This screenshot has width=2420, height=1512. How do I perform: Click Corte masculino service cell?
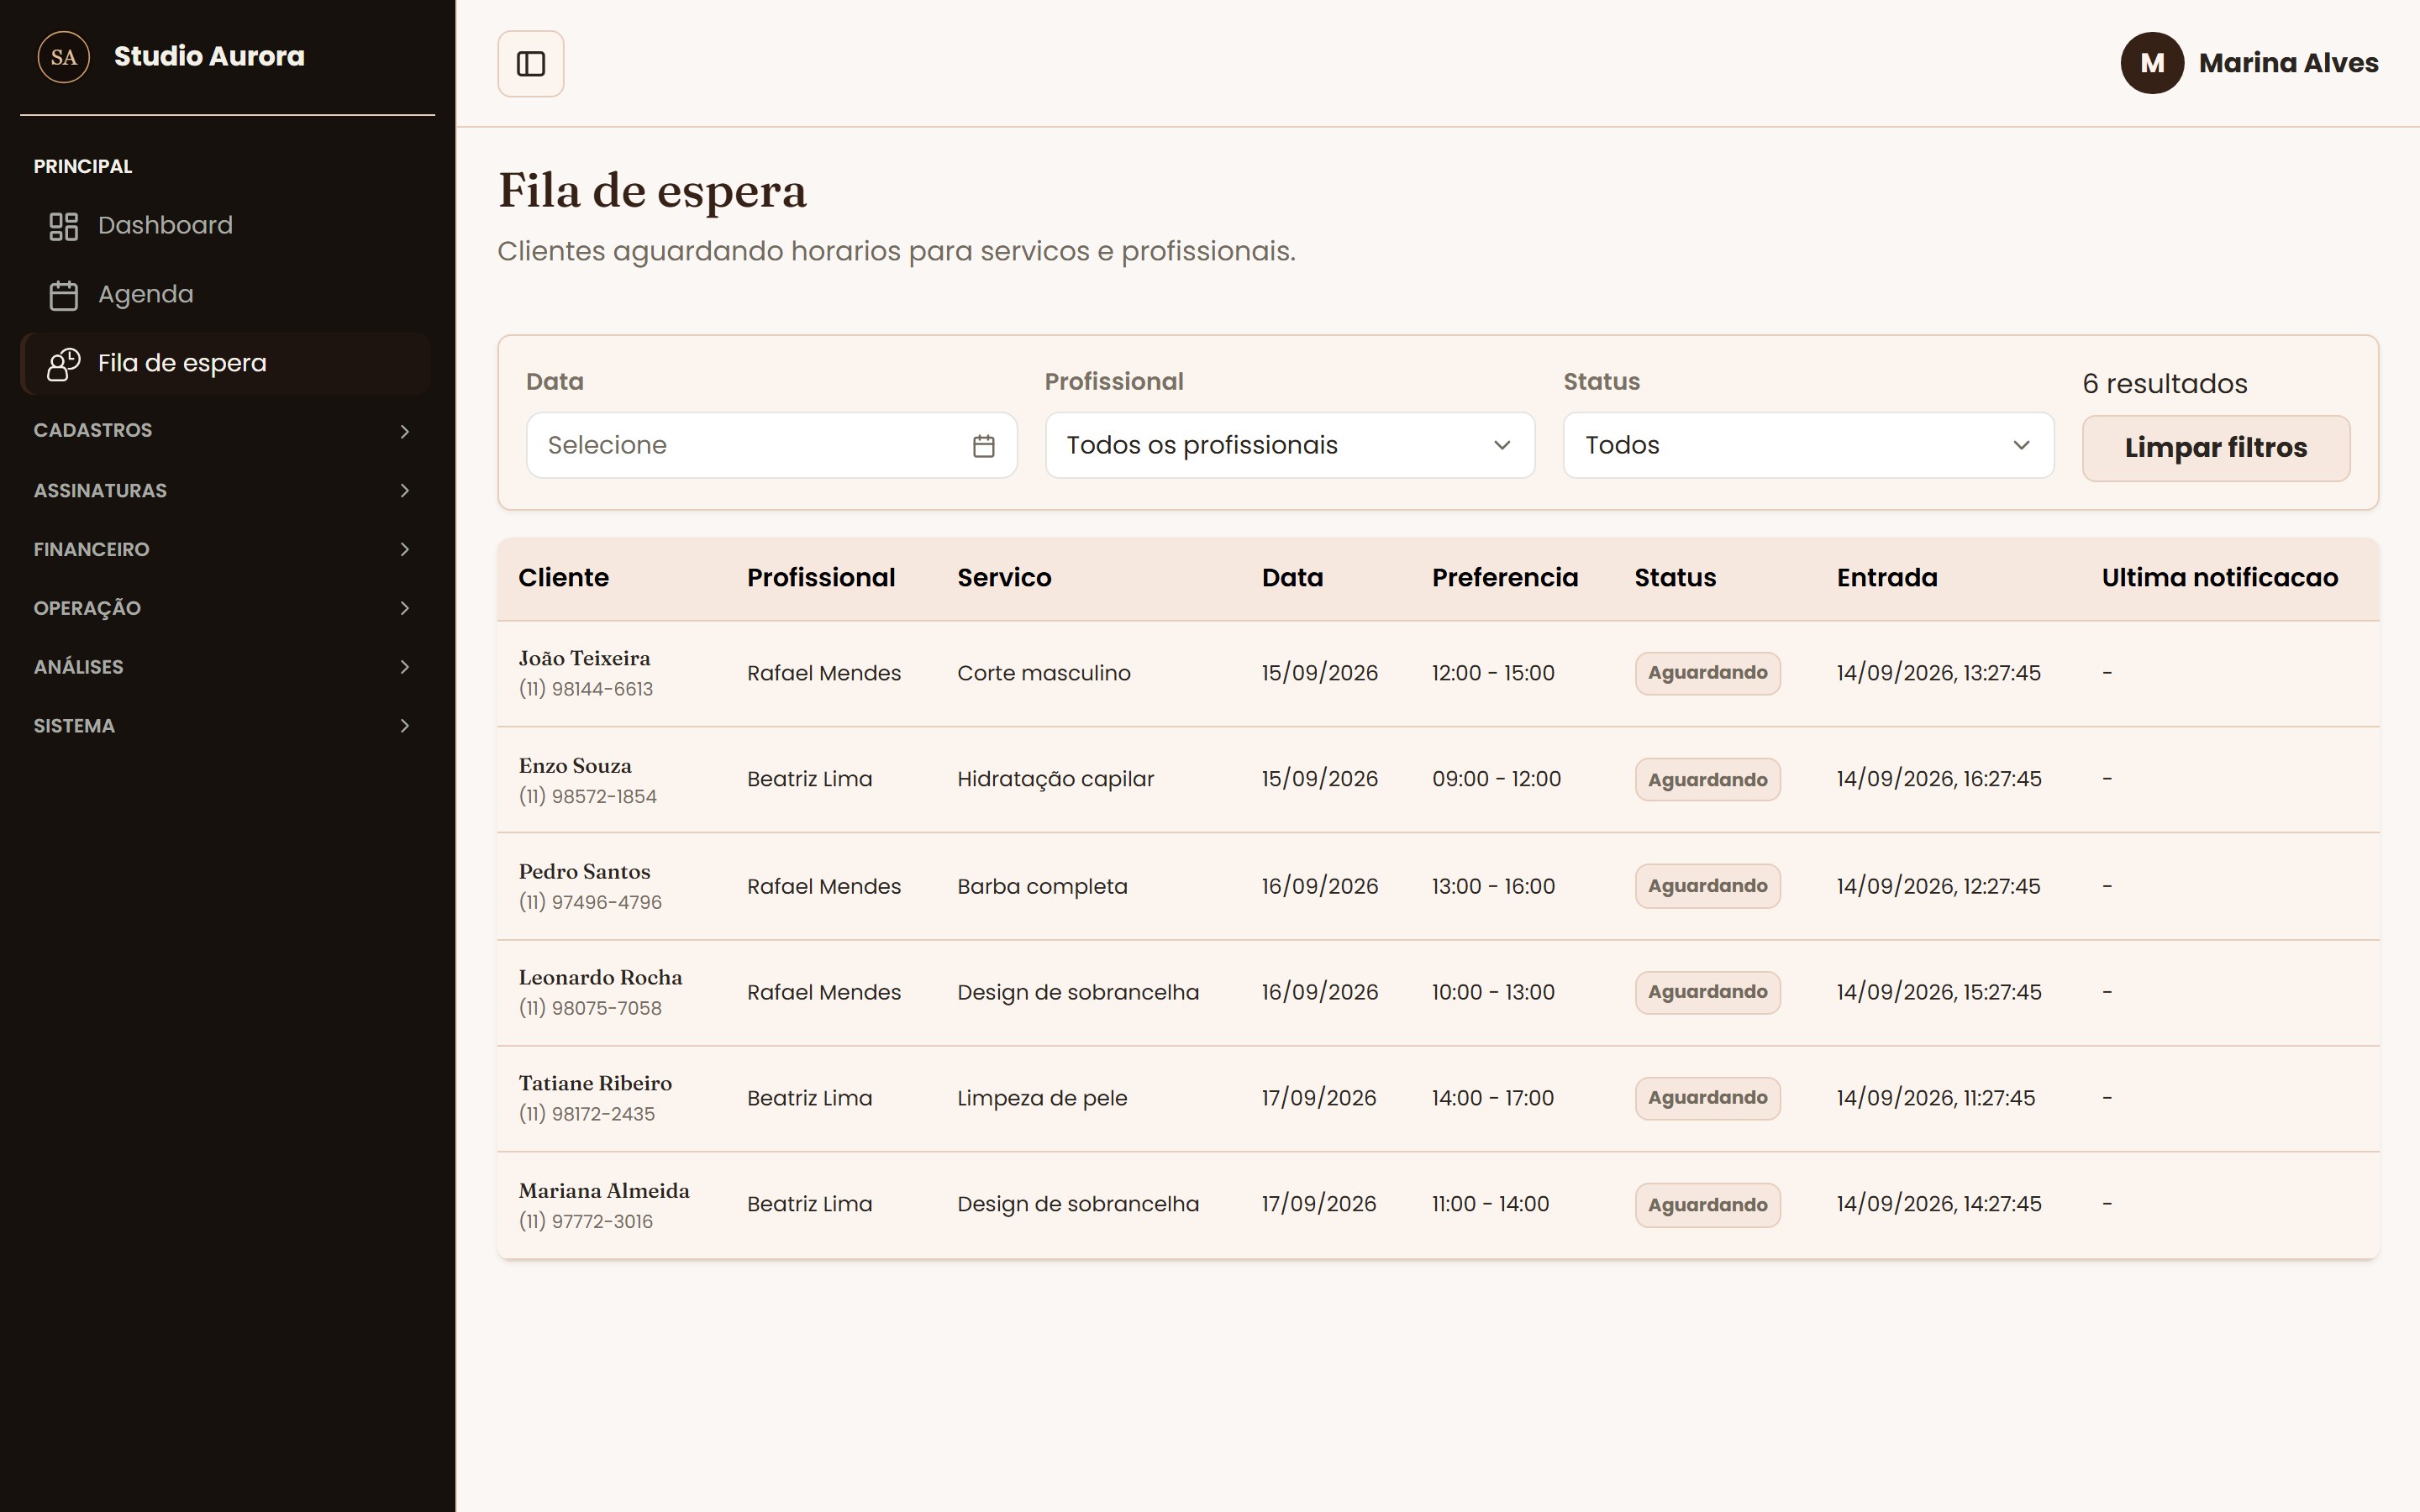tap(1043, 673)
